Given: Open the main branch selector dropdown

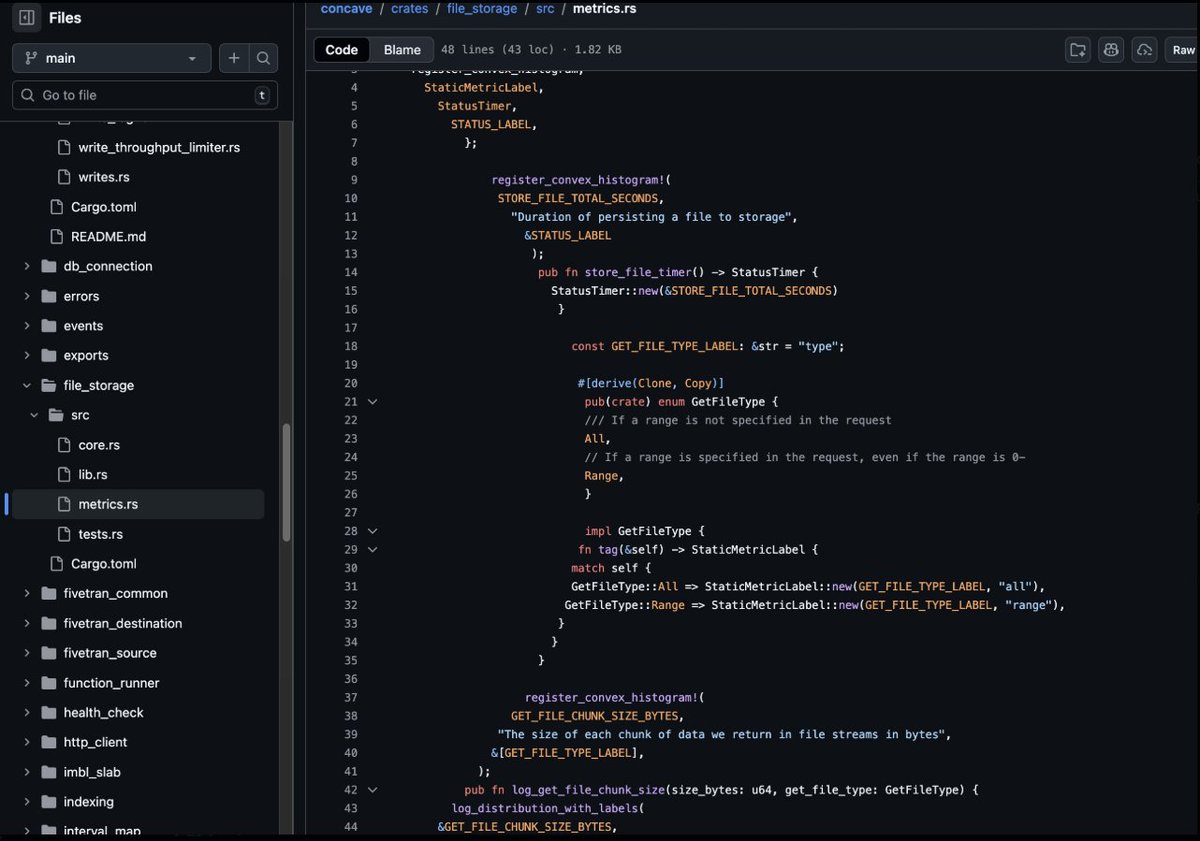Looking at the screenshot, I should [112, 58].
